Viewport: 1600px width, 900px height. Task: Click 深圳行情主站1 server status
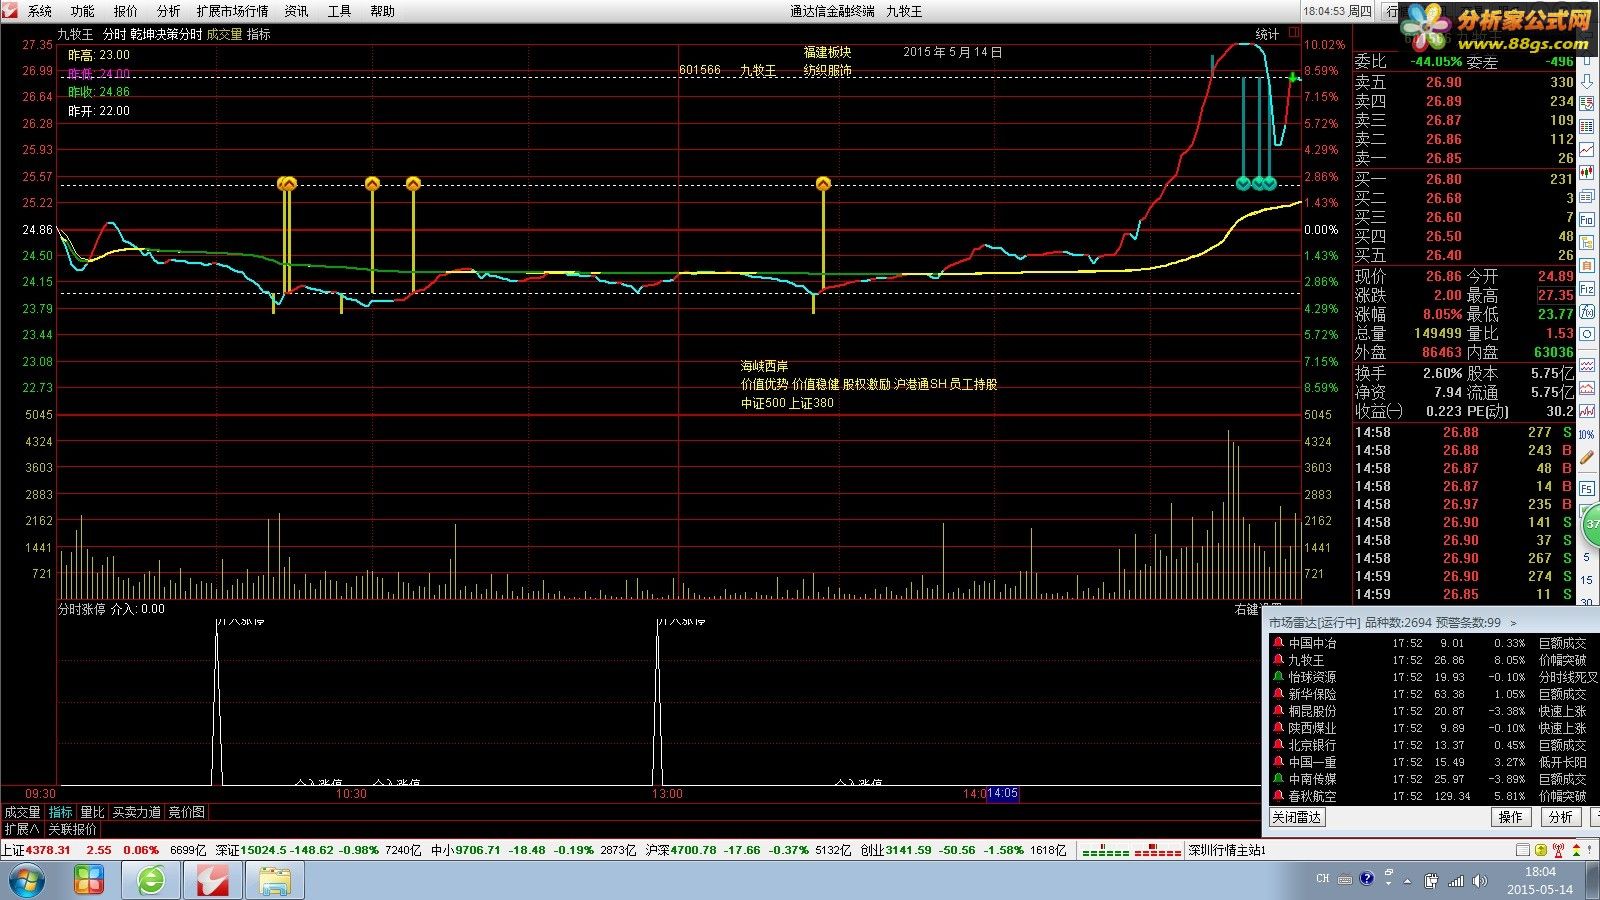(1227, 850)
